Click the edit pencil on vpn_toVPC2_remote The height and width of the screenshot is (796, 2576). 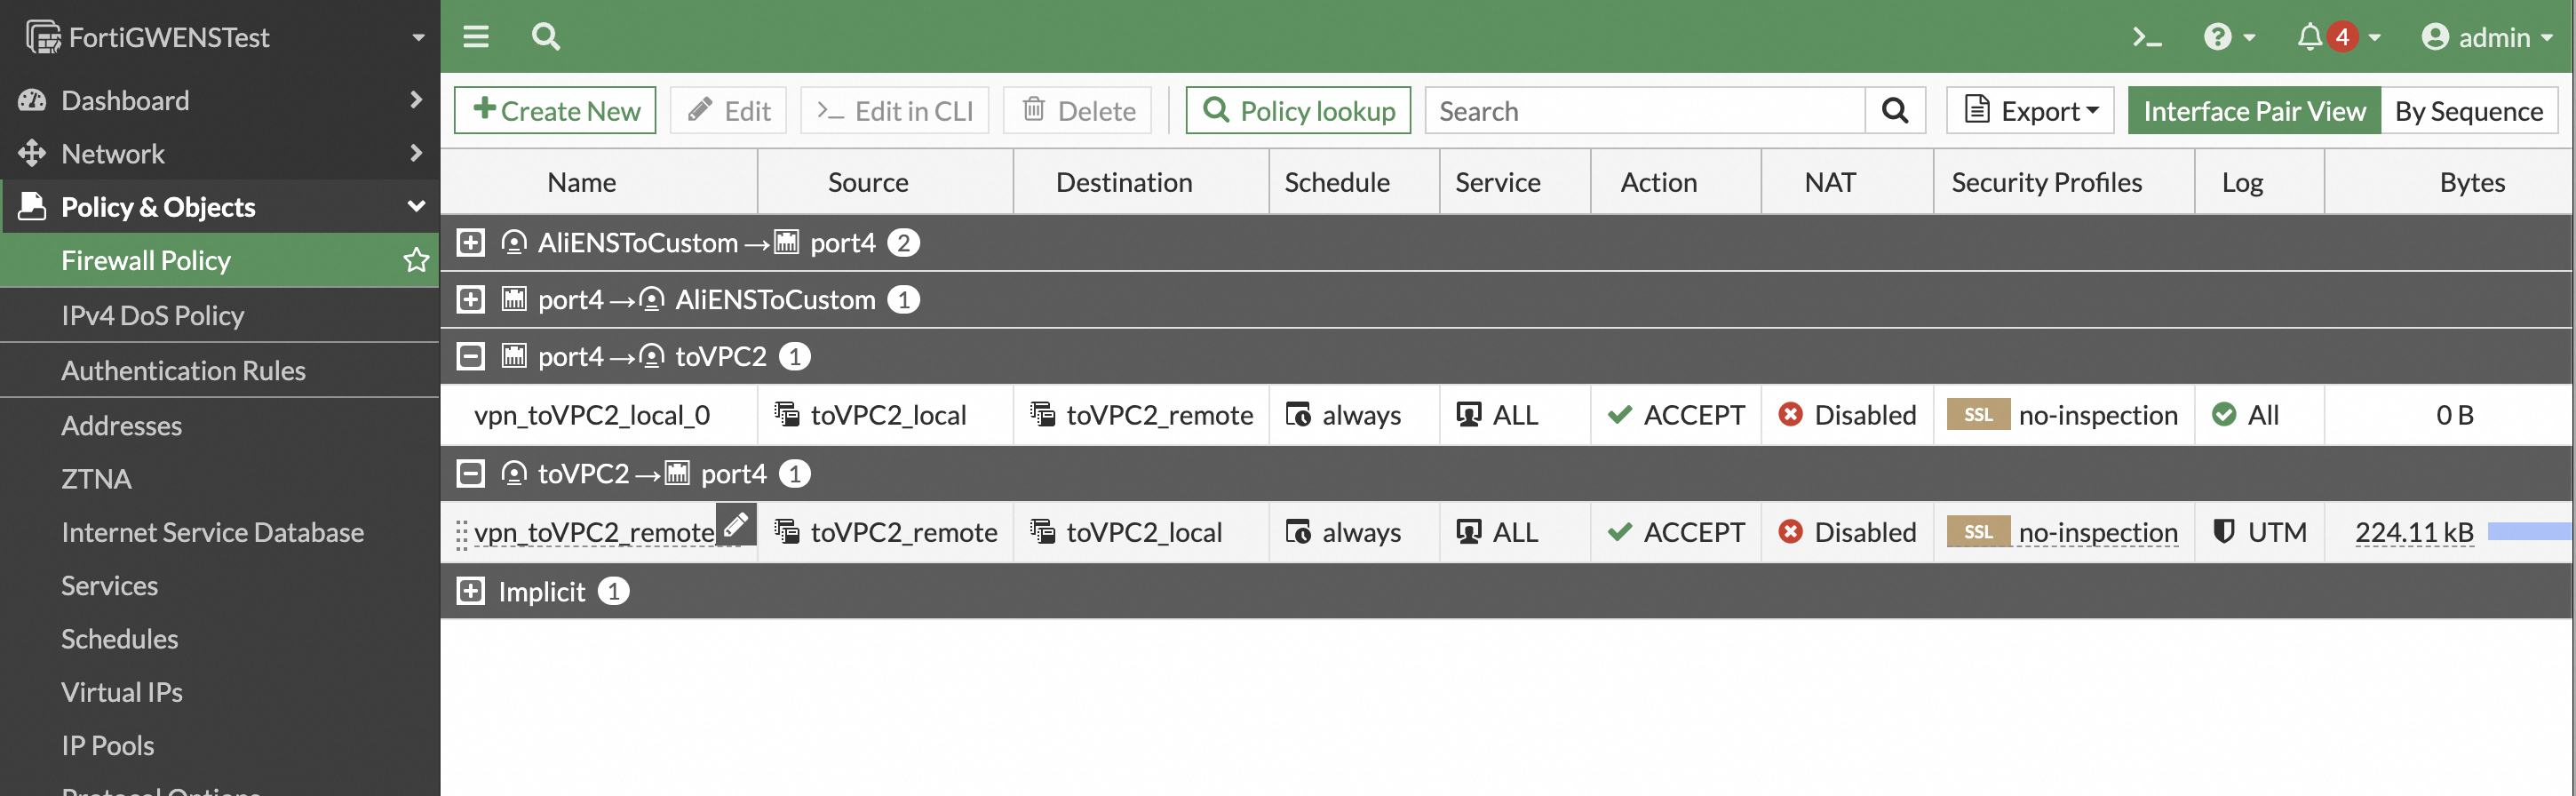point(736,525)
